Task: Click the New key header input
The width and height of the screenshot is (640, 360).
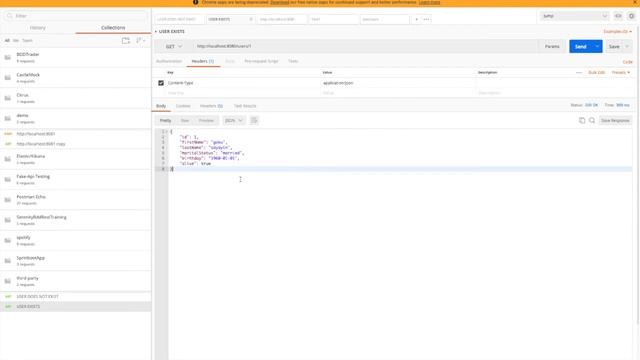Action: point(243,93)
